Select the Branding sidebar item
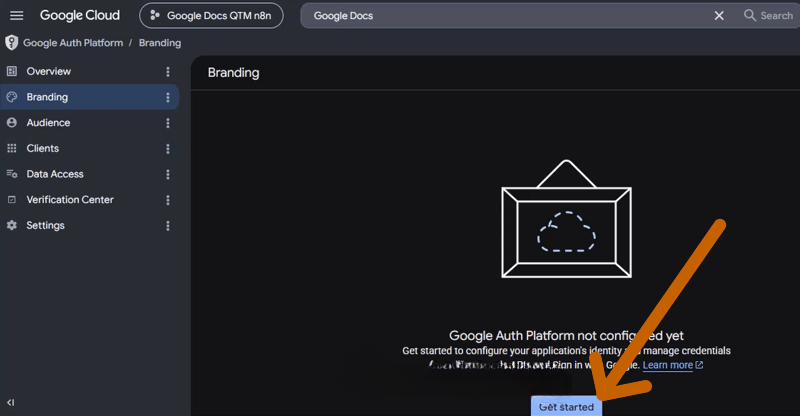Screen dimensions: 800x416 pos(89,97)
